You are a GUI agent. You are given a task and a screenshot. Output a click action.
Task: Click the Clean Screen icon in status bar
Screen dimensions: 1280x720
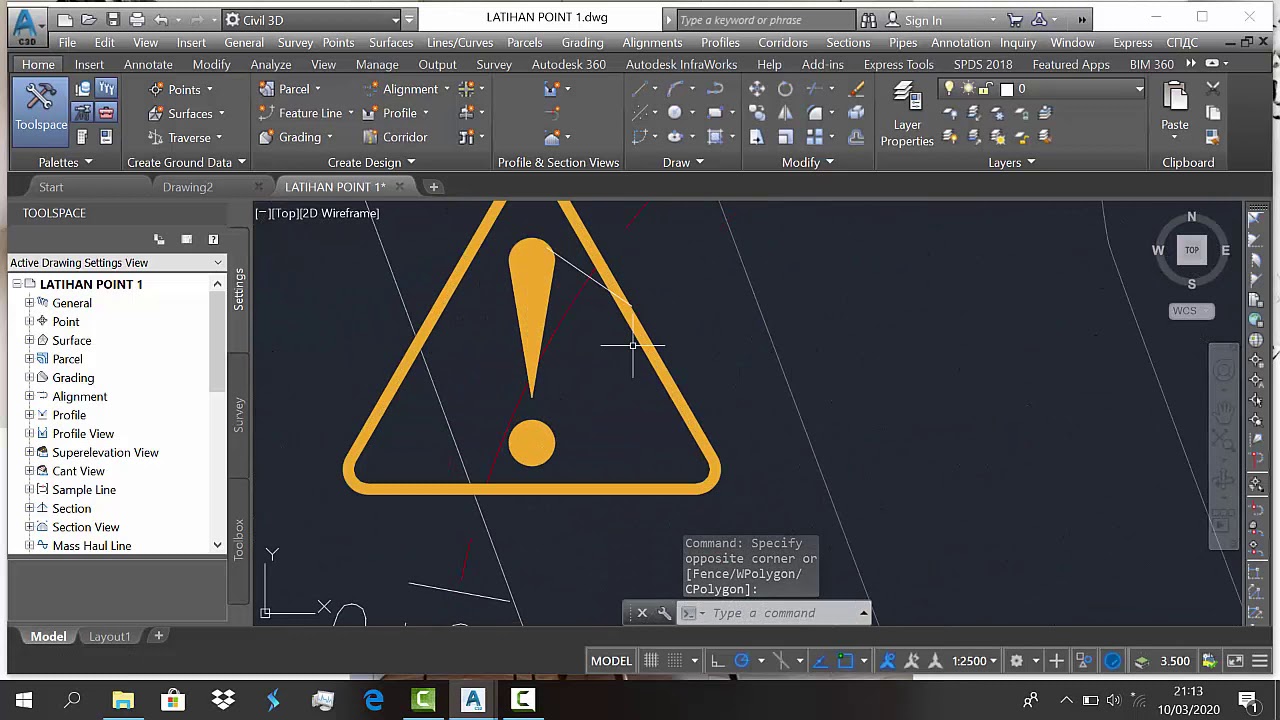[x=1235, y=660]
